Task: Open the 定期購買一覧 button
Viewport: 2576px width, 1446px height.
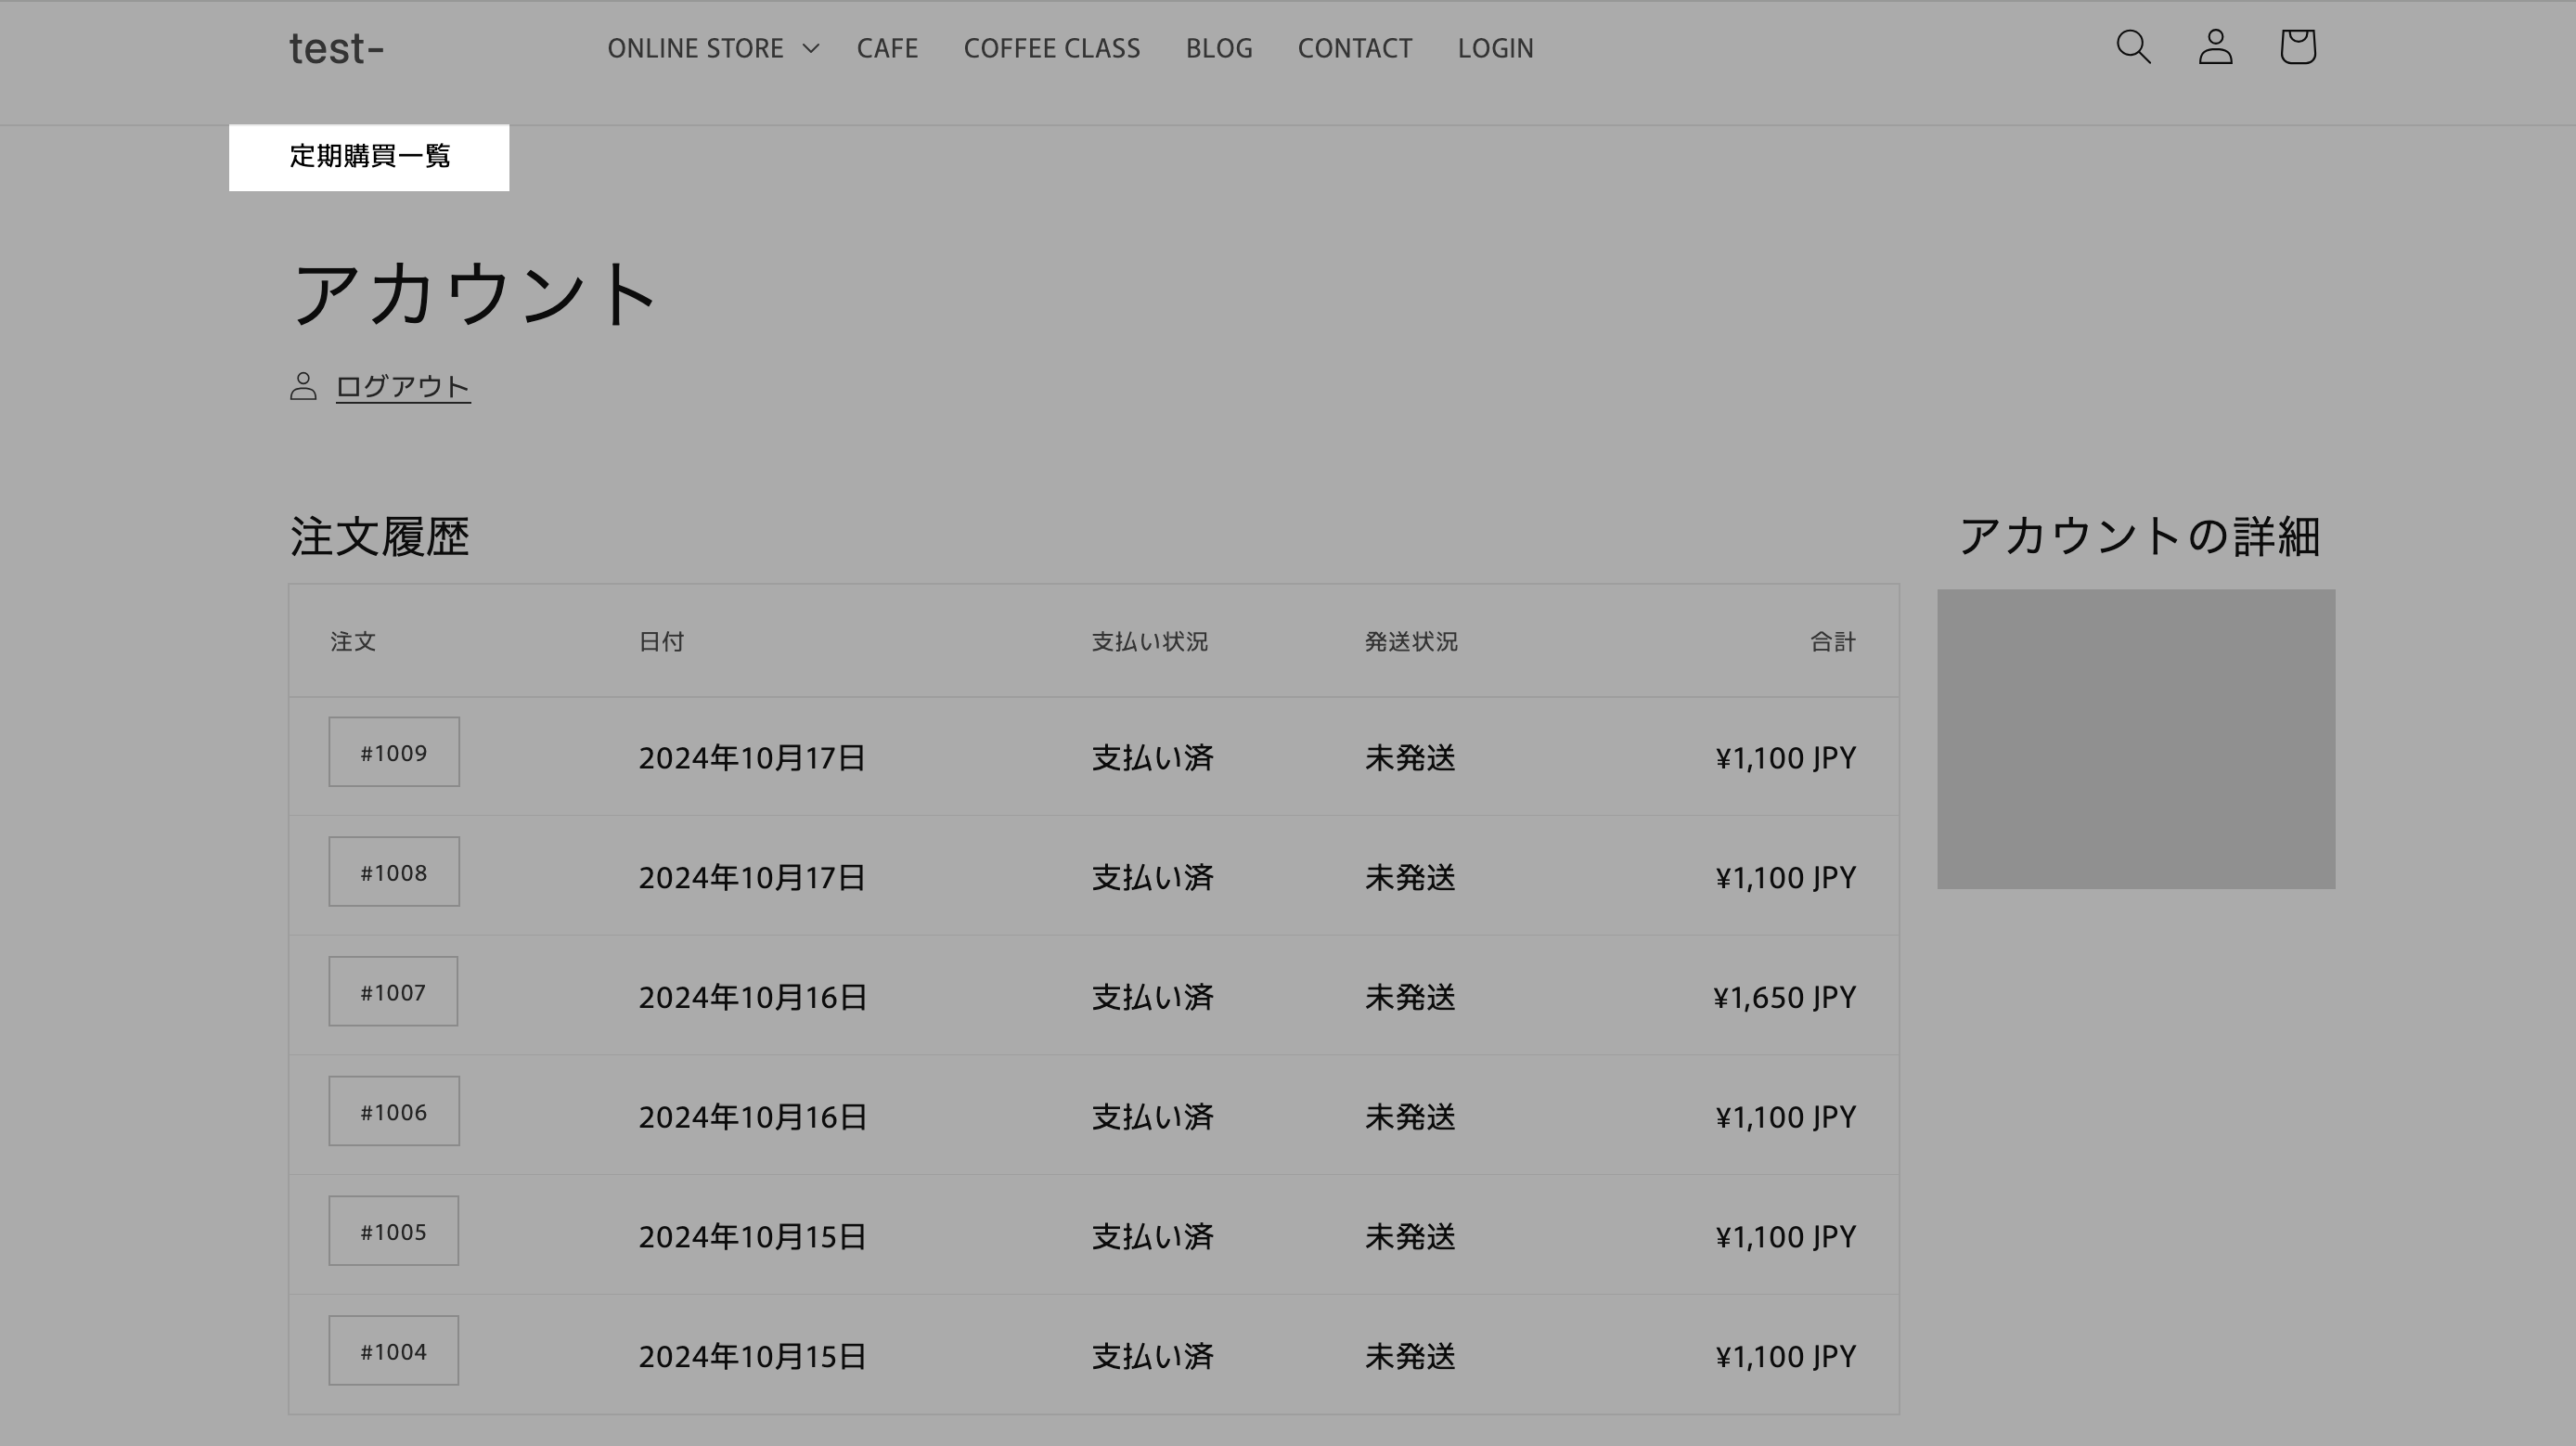Action: tap(369, 157)
